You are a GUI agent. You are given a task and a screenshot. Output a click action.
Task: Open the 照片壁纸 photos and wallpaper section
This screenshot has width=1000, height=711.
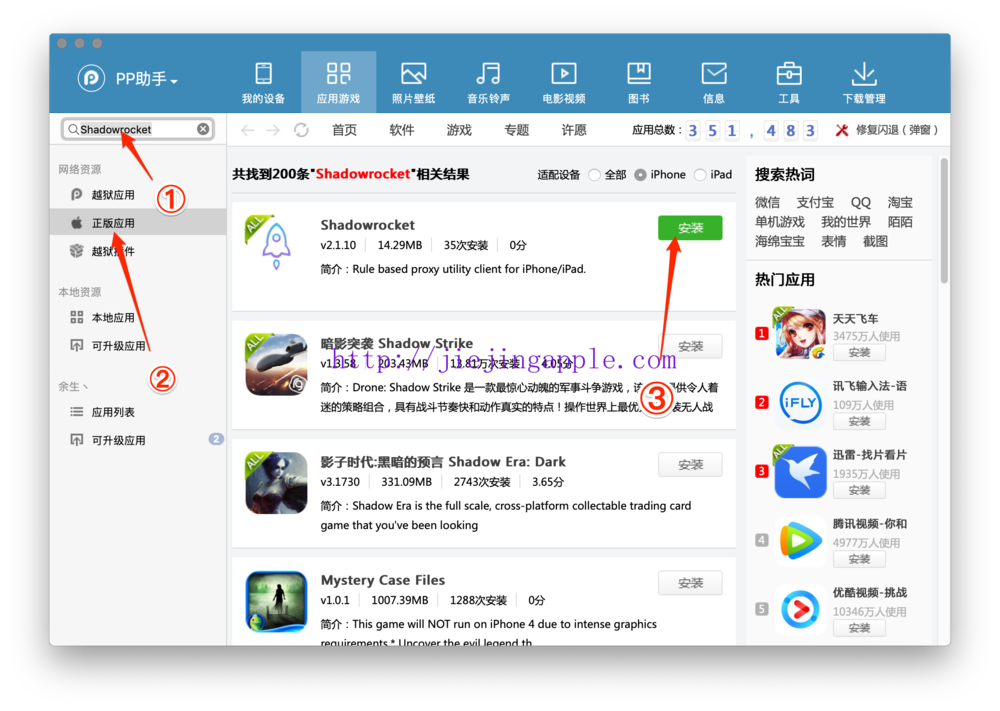tap(413, 83)
